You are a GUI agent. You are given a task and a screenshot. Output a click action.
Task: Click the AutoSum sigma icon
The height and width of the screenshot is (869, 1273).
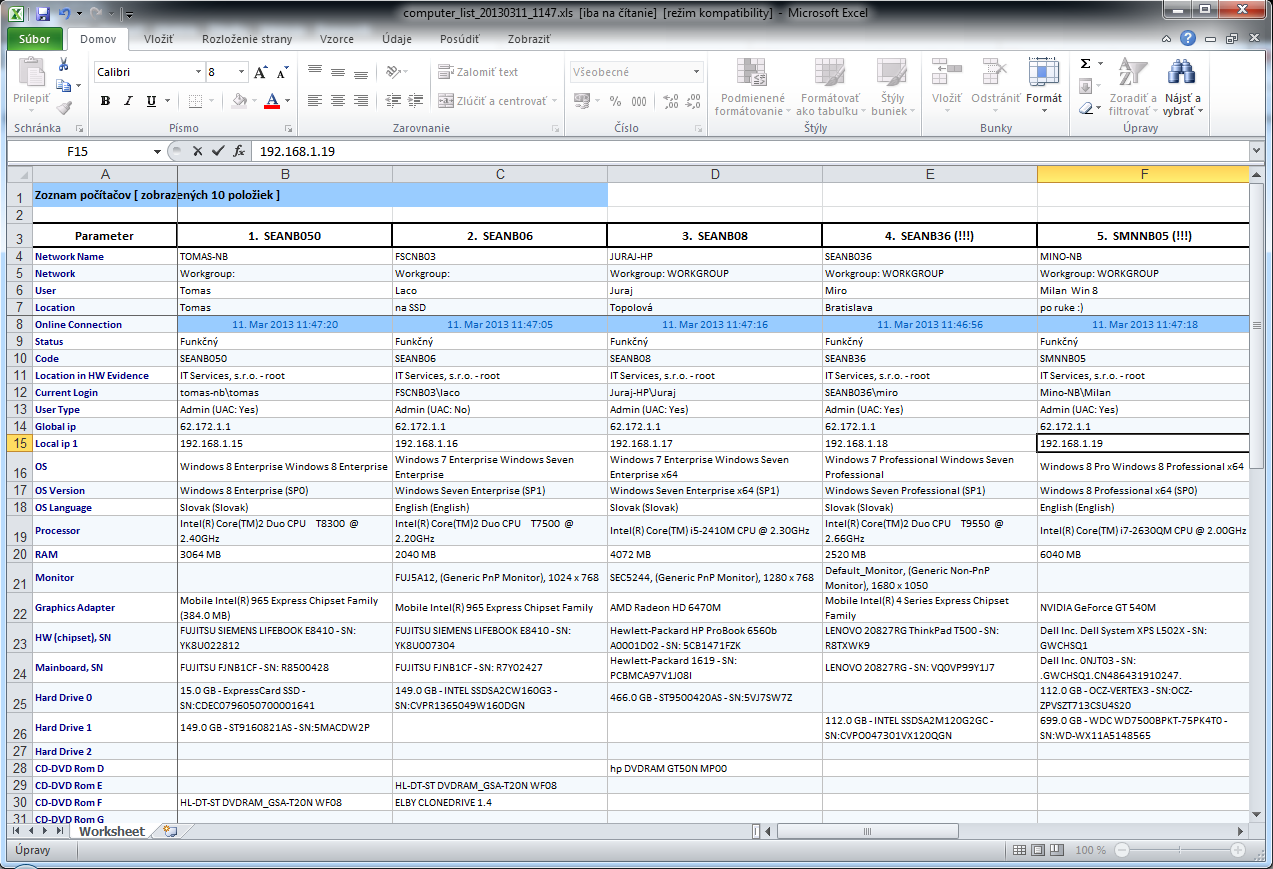[x=1086, y=63]
